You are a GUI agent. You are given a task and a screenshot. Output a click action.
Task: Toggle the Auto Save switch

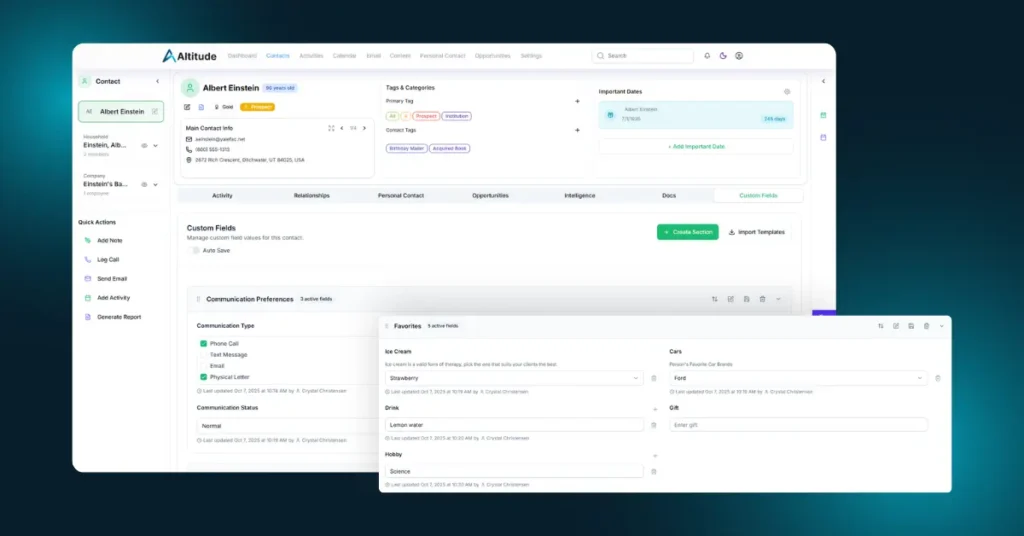tap(193, 251)
